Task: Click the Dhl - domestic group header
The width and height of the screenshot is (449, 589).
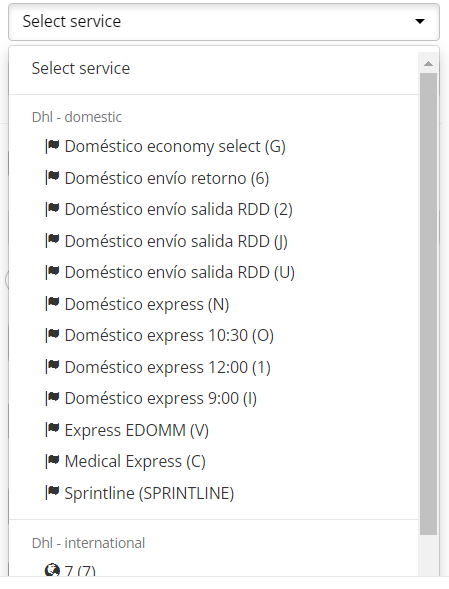Action: pyautogui.click(x=77, y=117)
